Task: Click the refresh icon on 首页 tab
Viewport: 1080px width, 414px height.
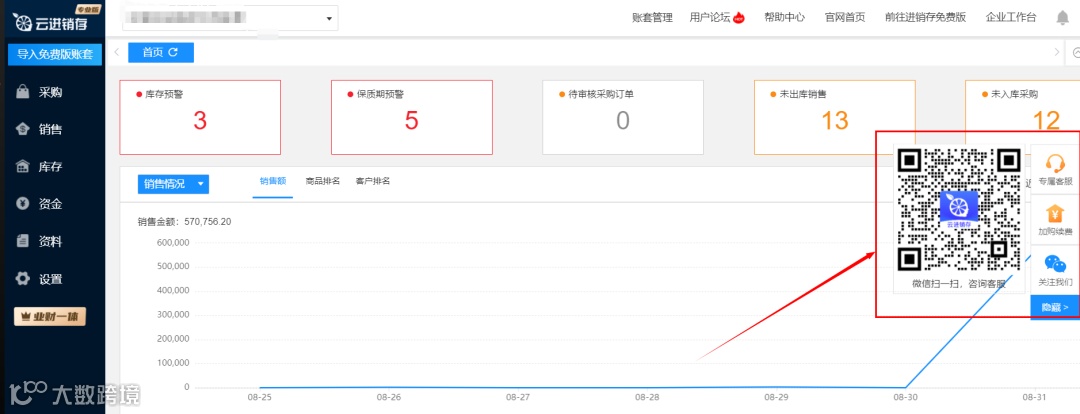Action: click(174, 52)
